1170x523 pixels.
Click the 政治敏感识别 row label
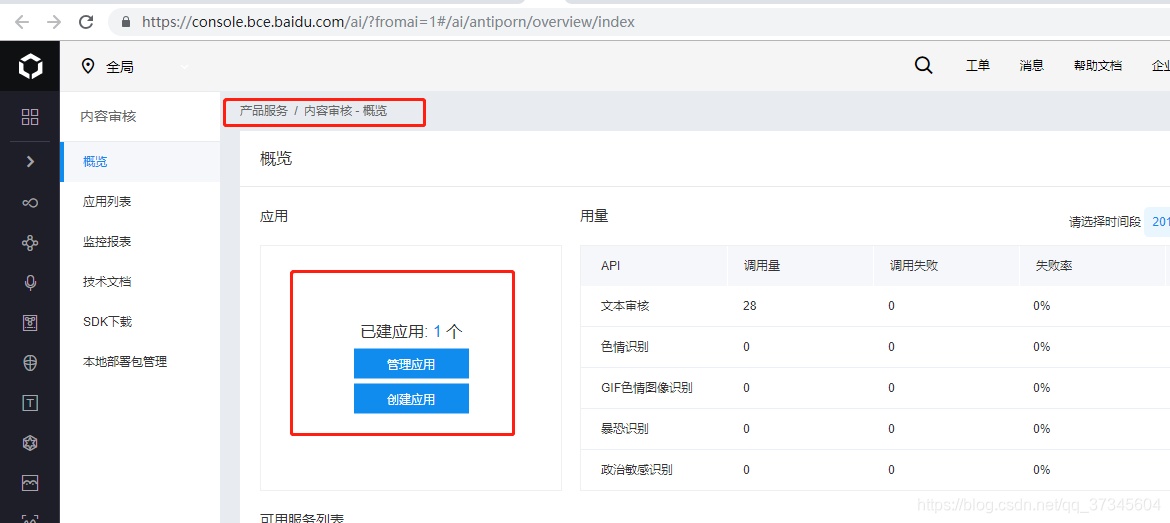[x=636, y=470]
